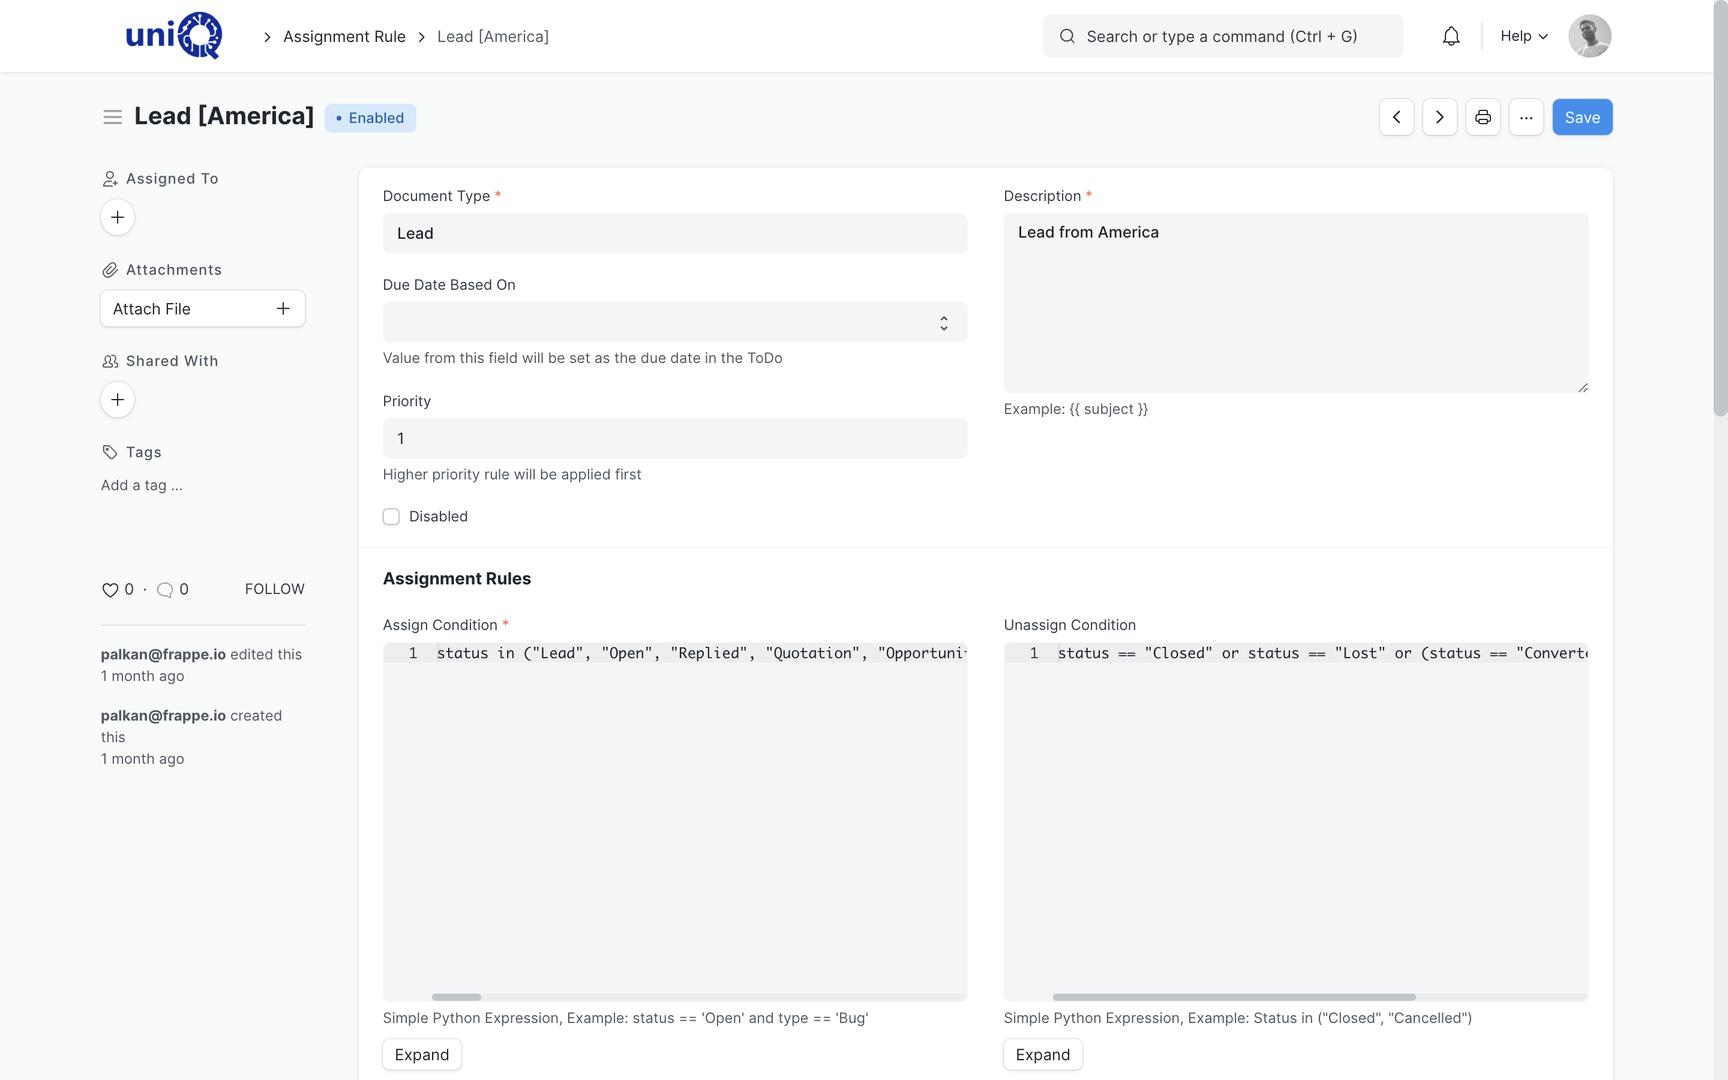Open the user avatar menu
Image resolution: width=1728 pixels, height=1080 pixels.
click(1589, 36)
